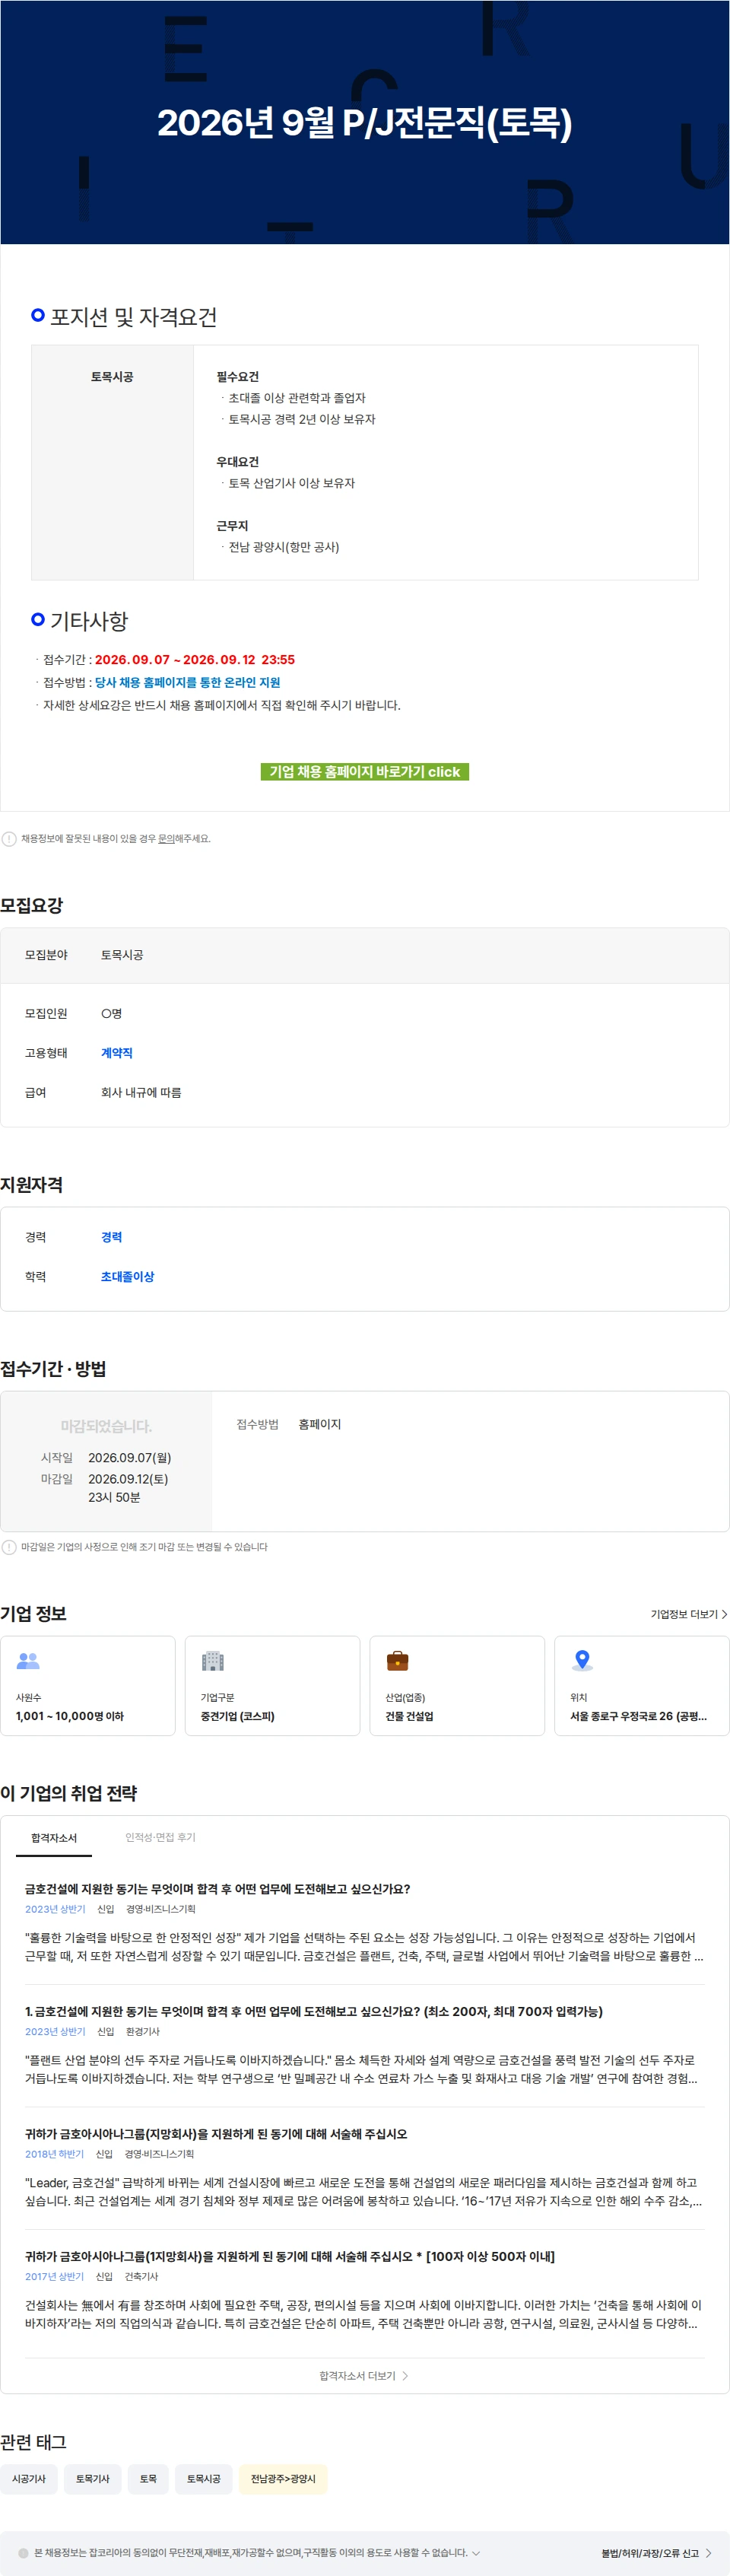The height and width of the screenshot is (2576, 730).
Task: Click the '2023년 상반기' label on the 환경기사 essay
Action: 55,2031
